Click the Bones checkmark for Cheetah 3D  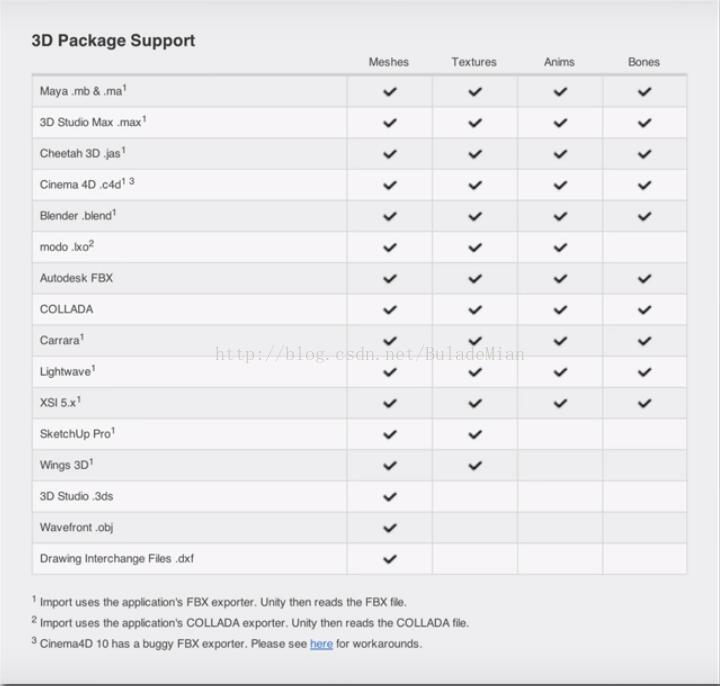[644, 154]
